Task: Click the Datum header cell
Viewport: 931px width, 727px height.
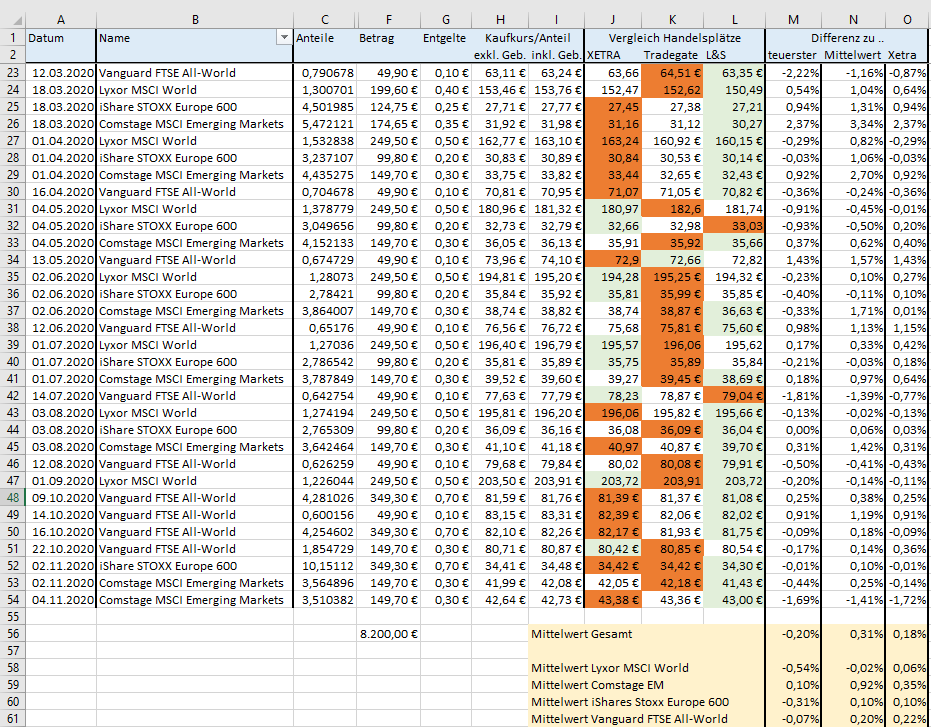Action: 60,37
